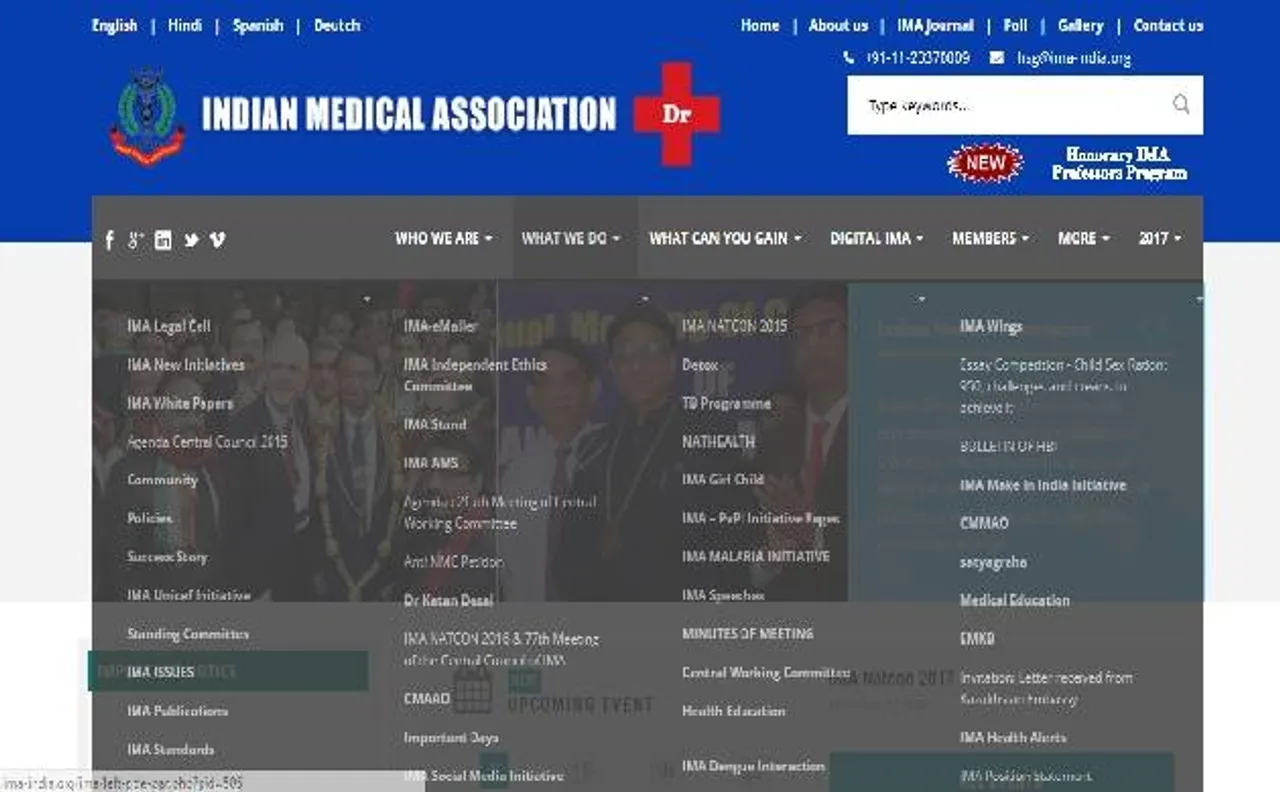Open Honorary IMA Professors Program link
Viewport: 1280px width, 792px height.
1119,163
